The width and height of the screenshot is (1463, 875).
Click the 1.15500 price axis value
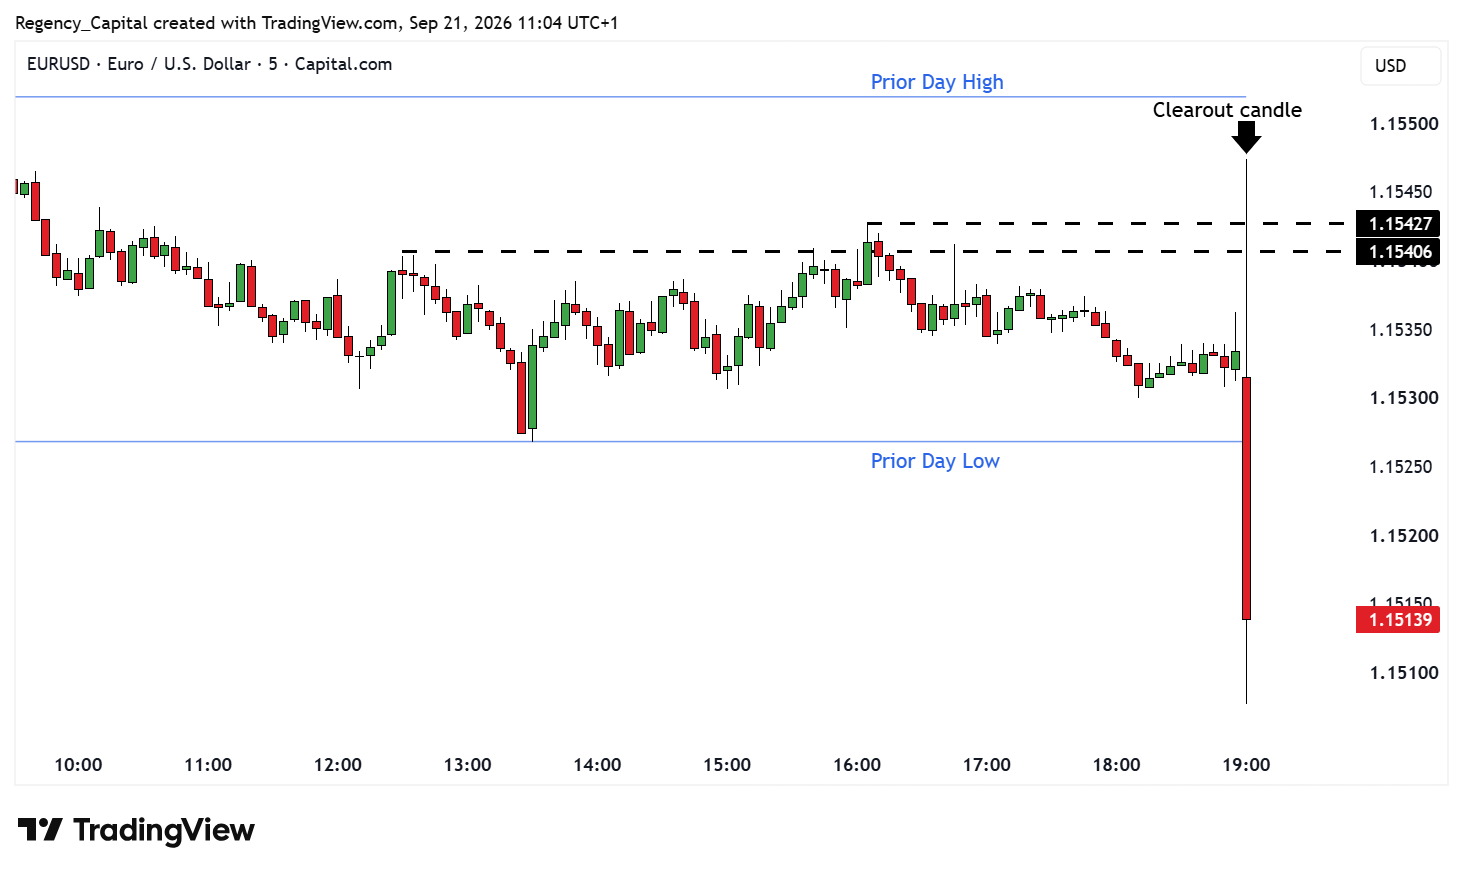click(x=1404, y=124)
